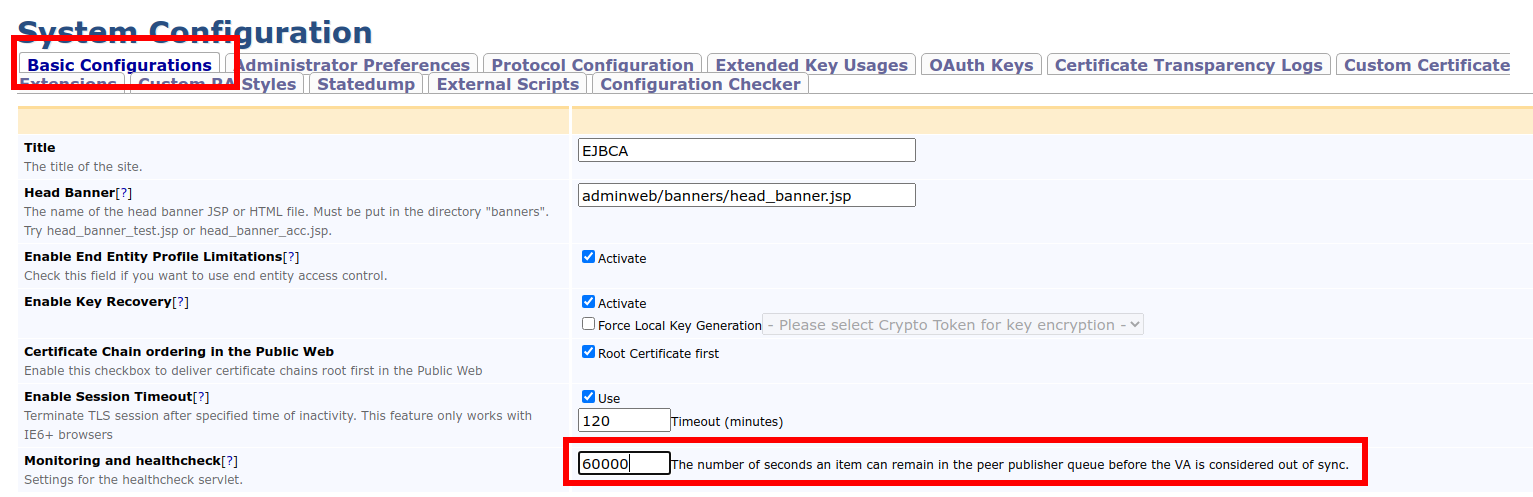The image size is (1533, 497).
Task: Switch to Configuration Checker tab
Action: (700, 84)
